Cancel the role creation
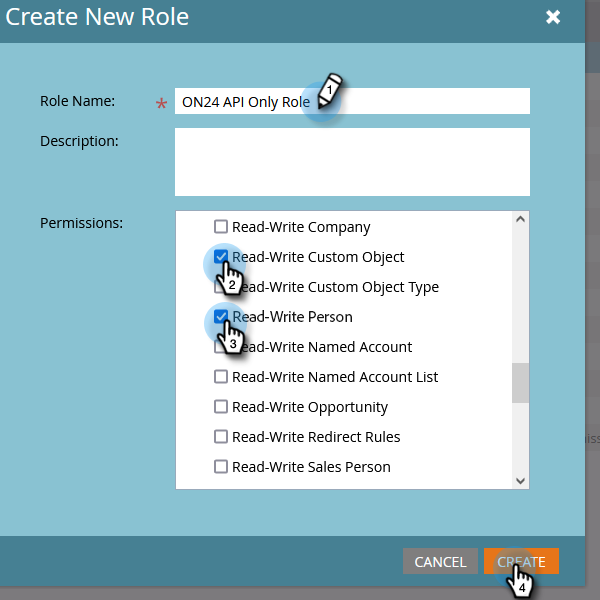The height and width of the screenshot is (600, 600). click(440, 561)
